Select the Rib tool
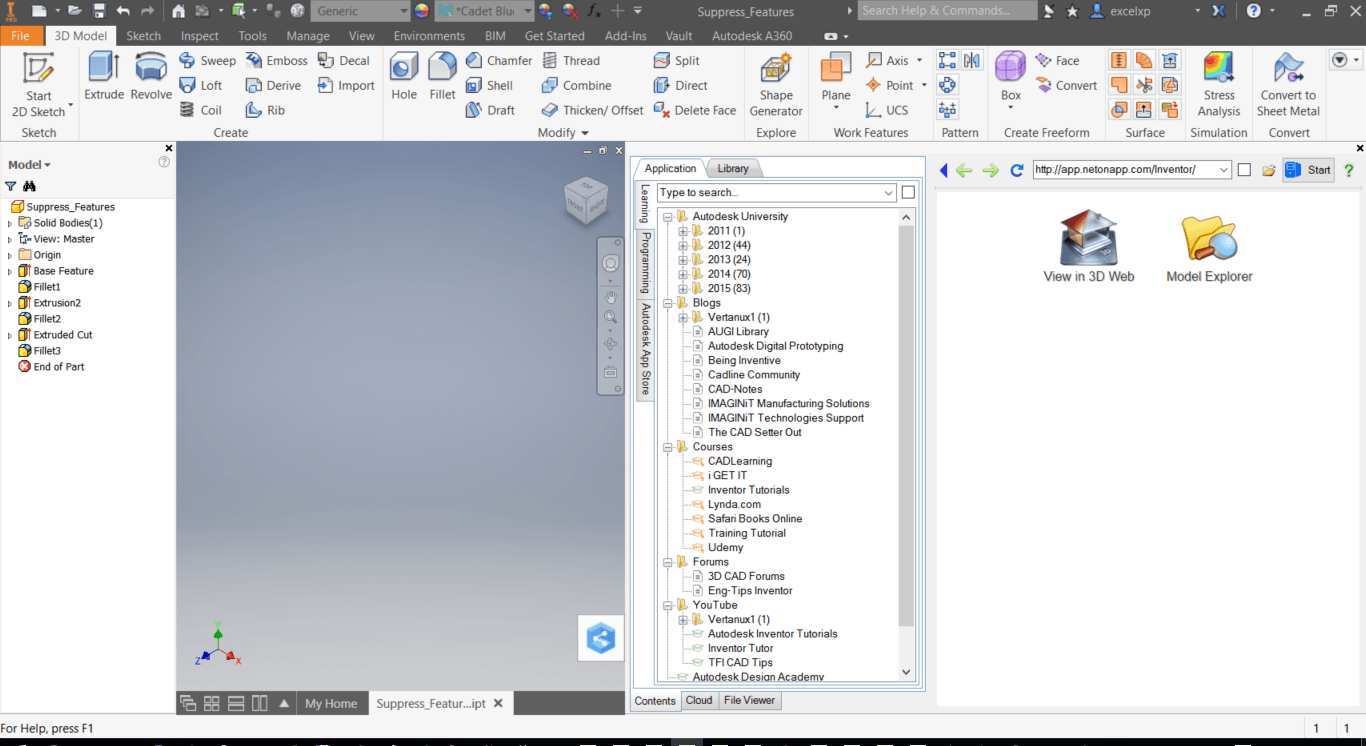 click(x=264, y=110)
